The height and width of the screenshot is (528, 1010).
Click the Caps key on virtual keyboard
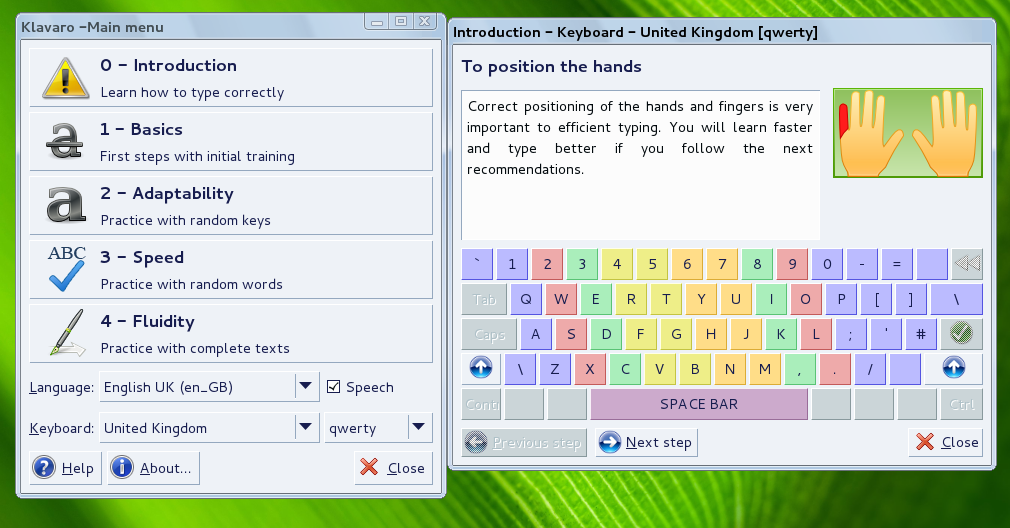(x=490, y=334)
